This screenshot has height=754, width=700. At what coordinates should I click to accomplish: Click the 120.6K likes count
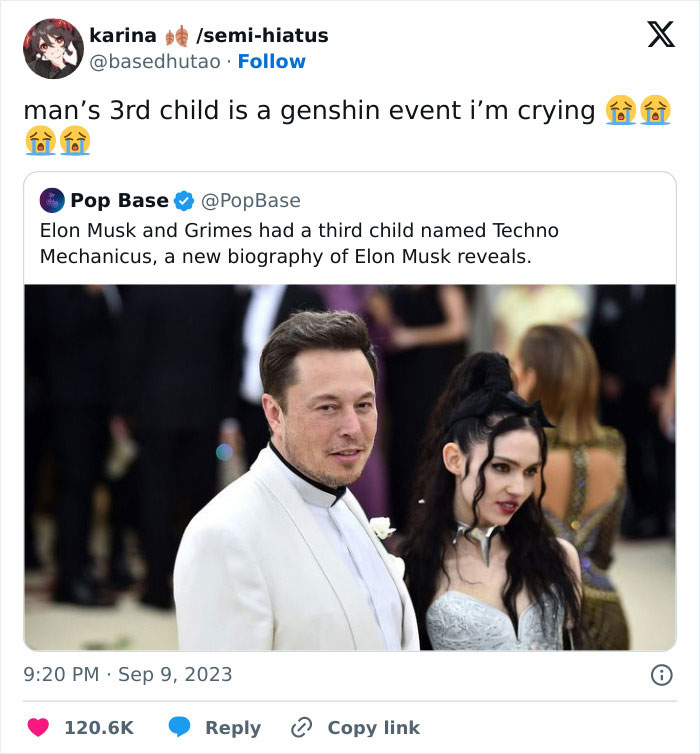coord(98,727)
